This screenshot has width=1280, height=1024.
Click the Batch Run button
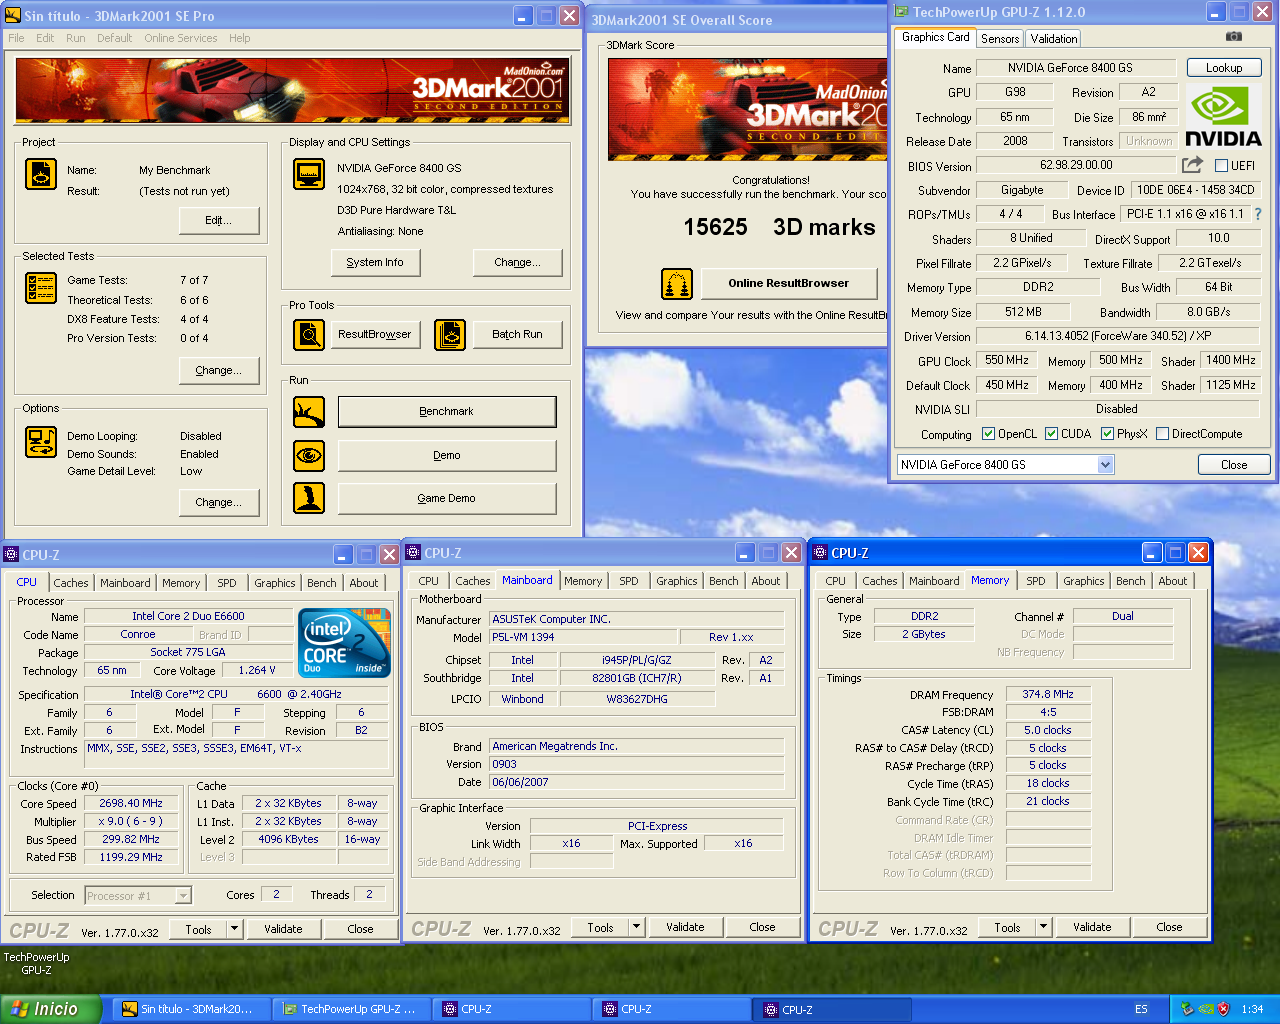[517, 335]
